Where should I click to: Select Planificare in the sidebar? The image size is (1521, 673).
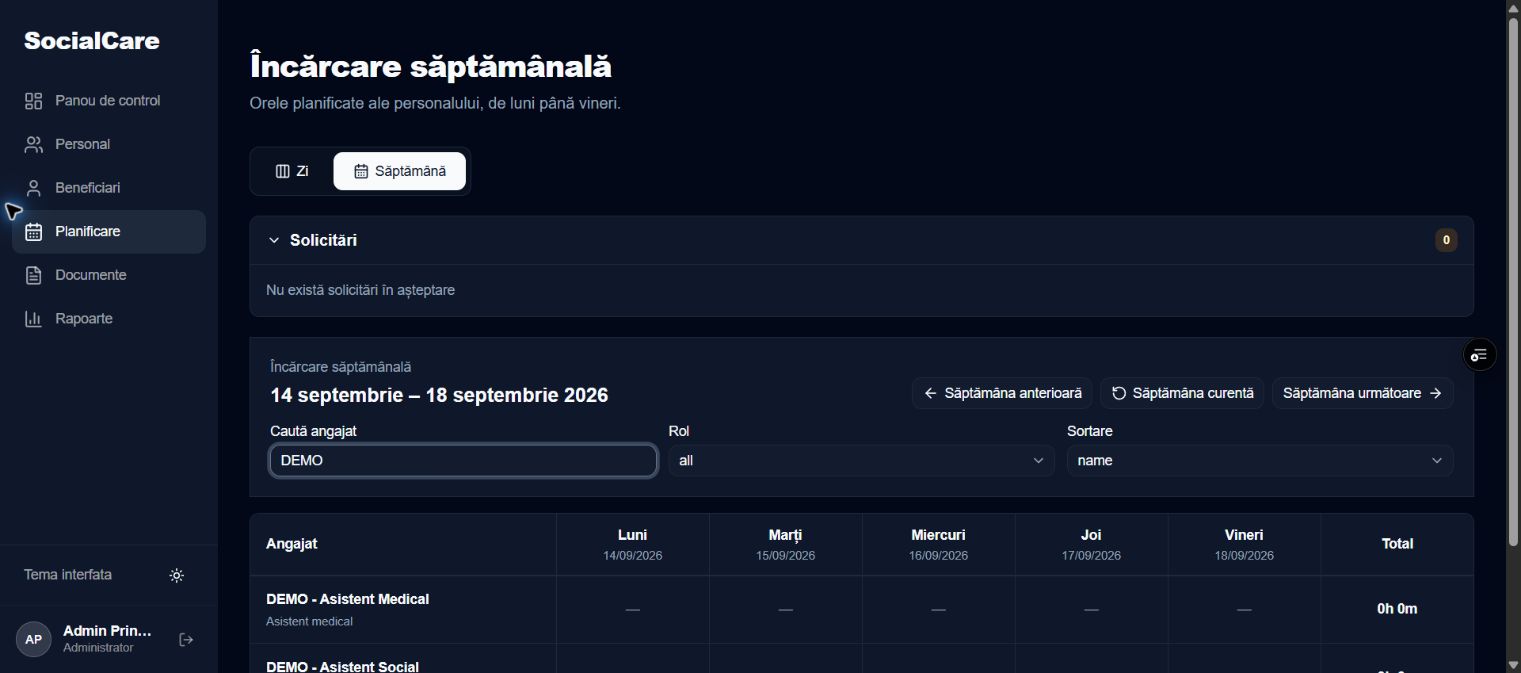109,232
